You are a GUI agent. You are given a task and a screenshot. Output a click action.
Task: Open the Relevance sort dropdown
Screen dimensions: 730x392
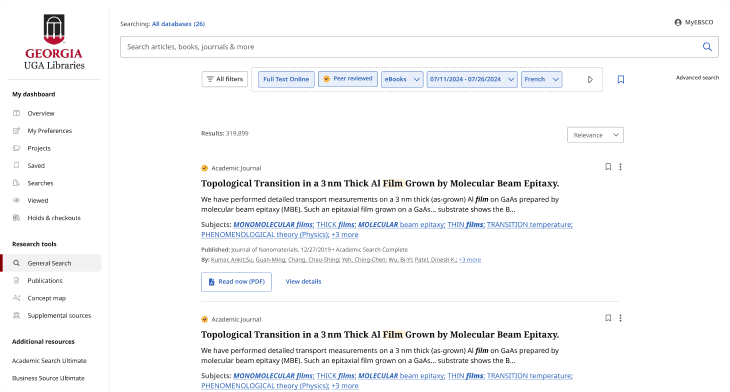click(x=595, y=135)
